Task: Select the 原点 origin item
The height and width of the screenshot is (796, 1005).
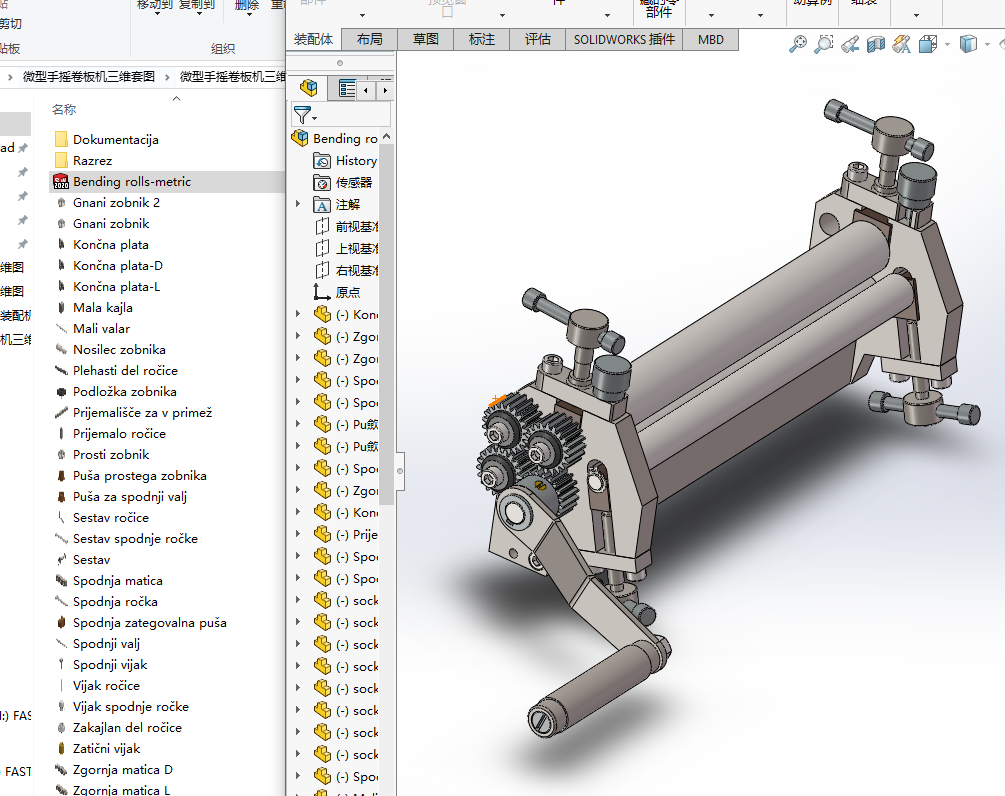Action: 347,293
